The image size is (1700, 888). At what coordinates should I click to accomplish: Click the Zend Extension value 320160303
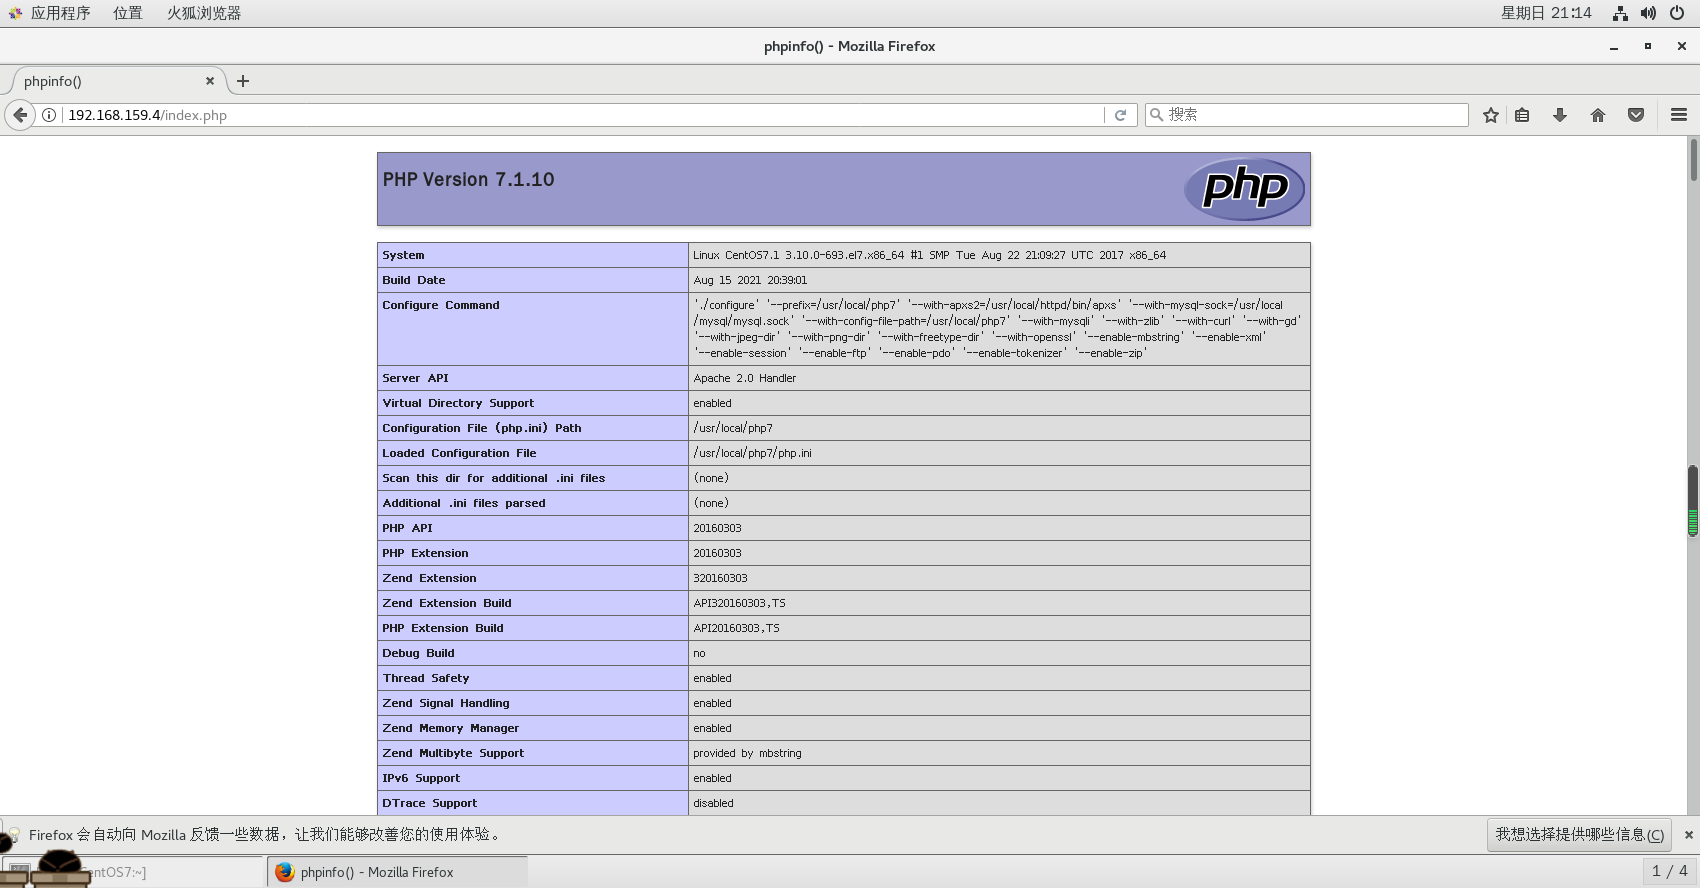click(x=720, y=578)
